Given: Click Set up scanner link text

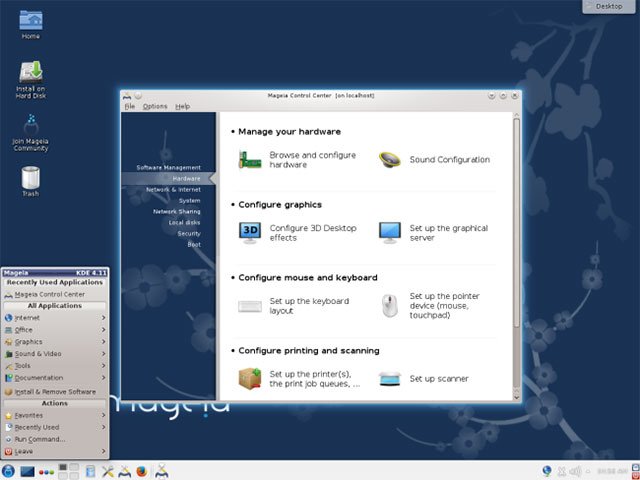Looking at the screenshot, I should coord(439,379).
